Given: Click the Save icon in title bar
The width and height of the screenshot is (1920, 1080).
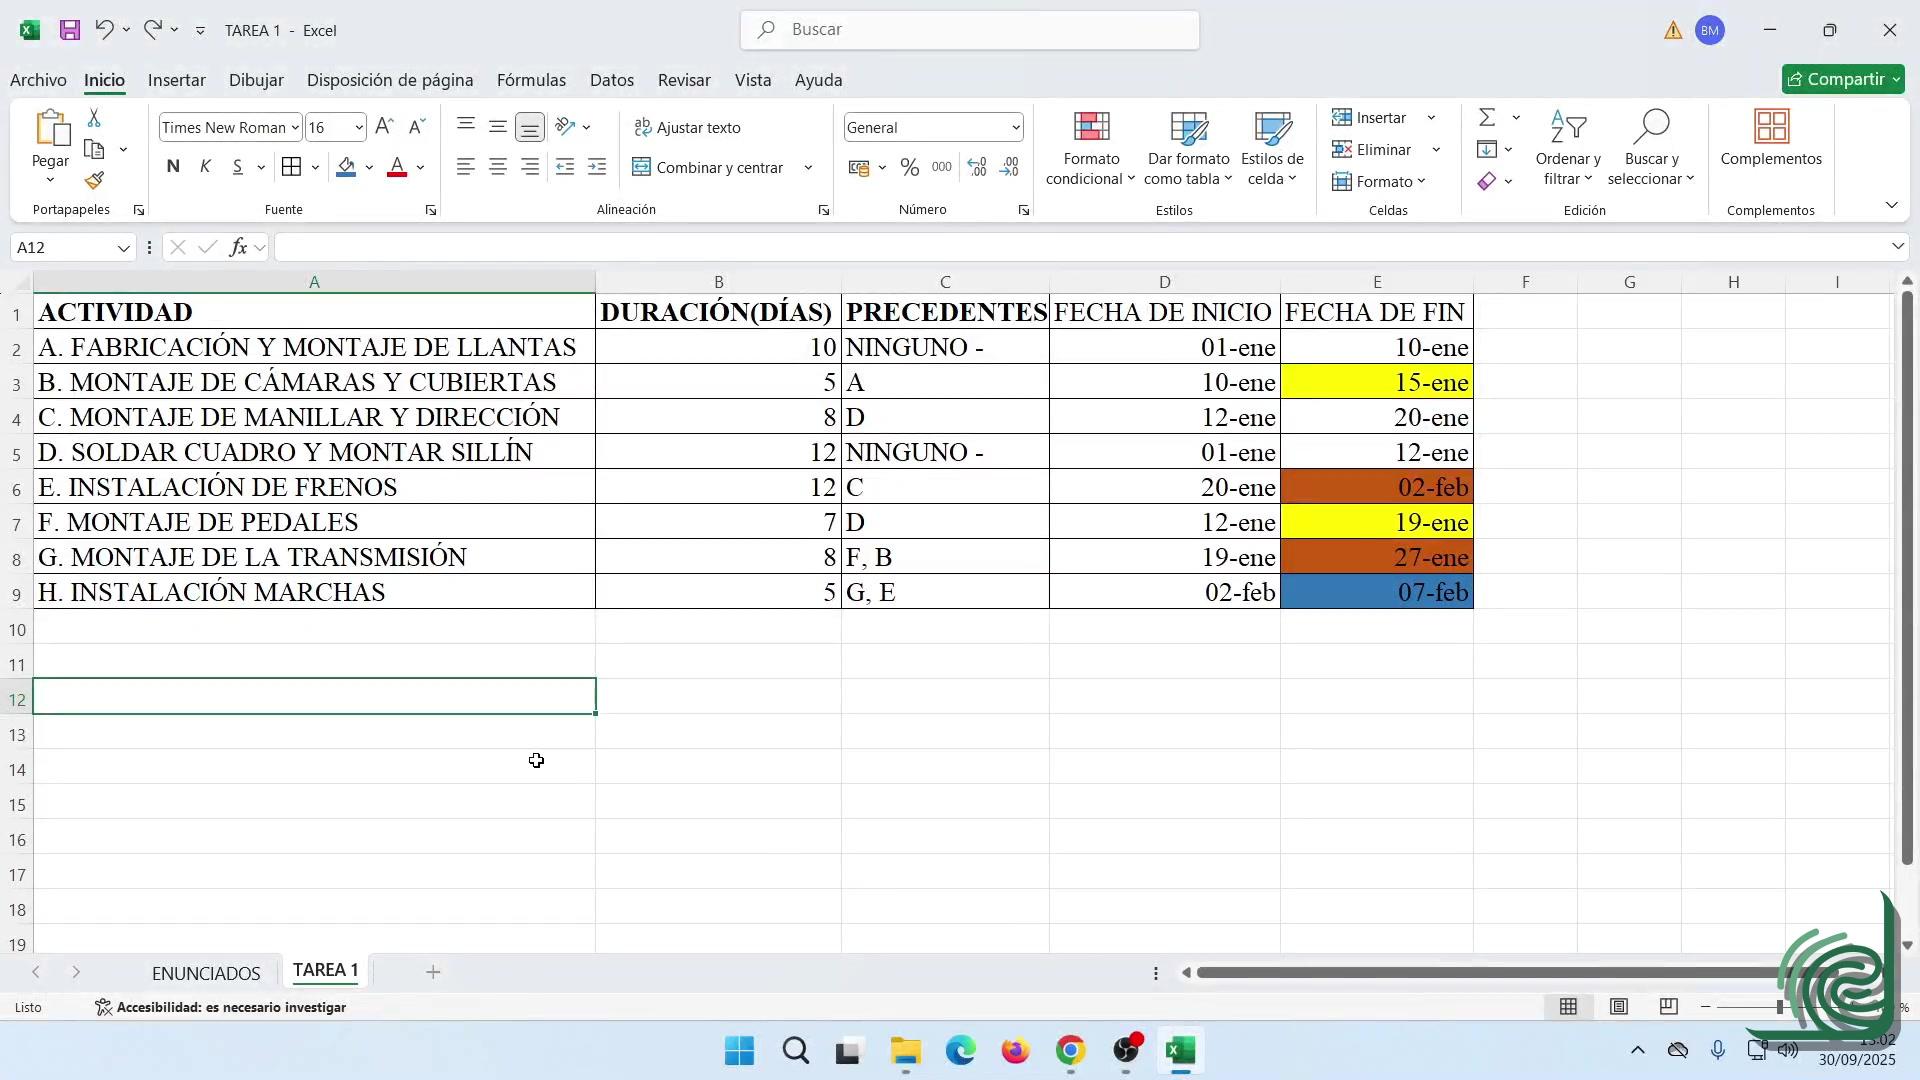Looking at the screenshot, I should pyautogui.click(x=70, y=30).
